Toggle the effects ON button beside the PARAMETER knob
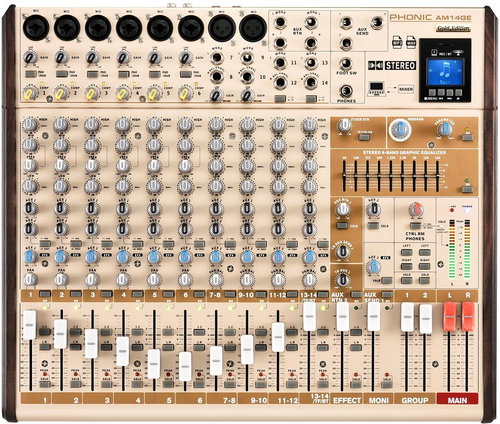This screenshot has width=500, height=424. (467, 137)
